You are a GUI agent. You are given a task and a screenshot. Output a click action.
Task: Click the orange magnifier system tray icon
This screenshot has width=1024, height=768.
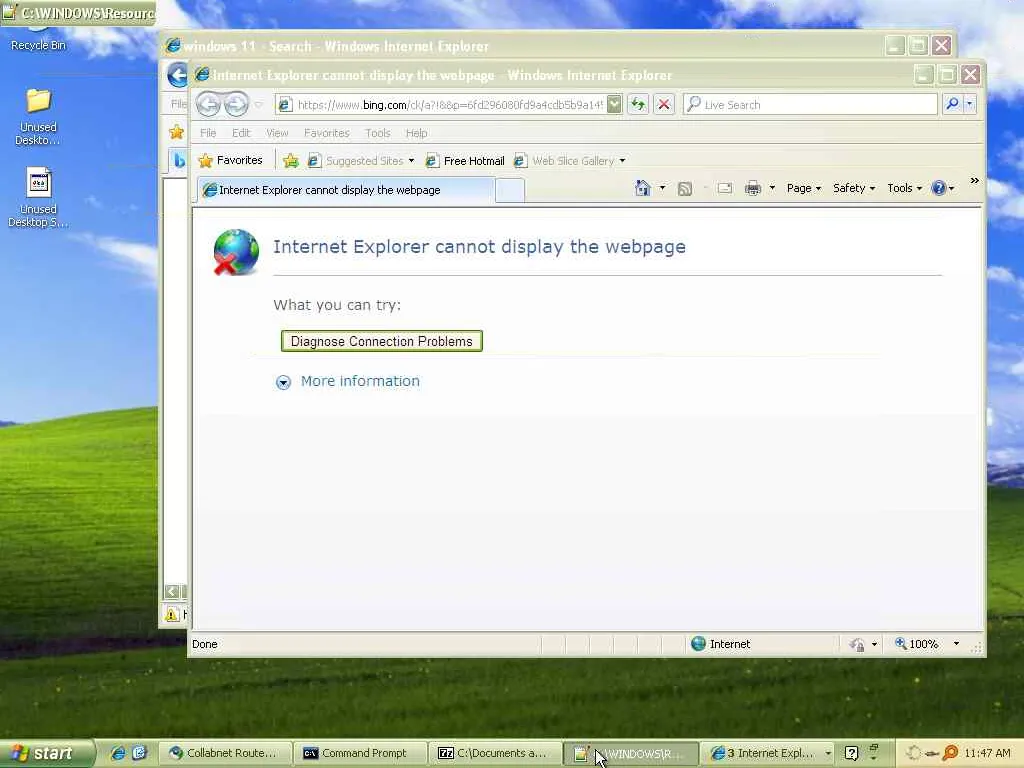[x=950, y=753]
